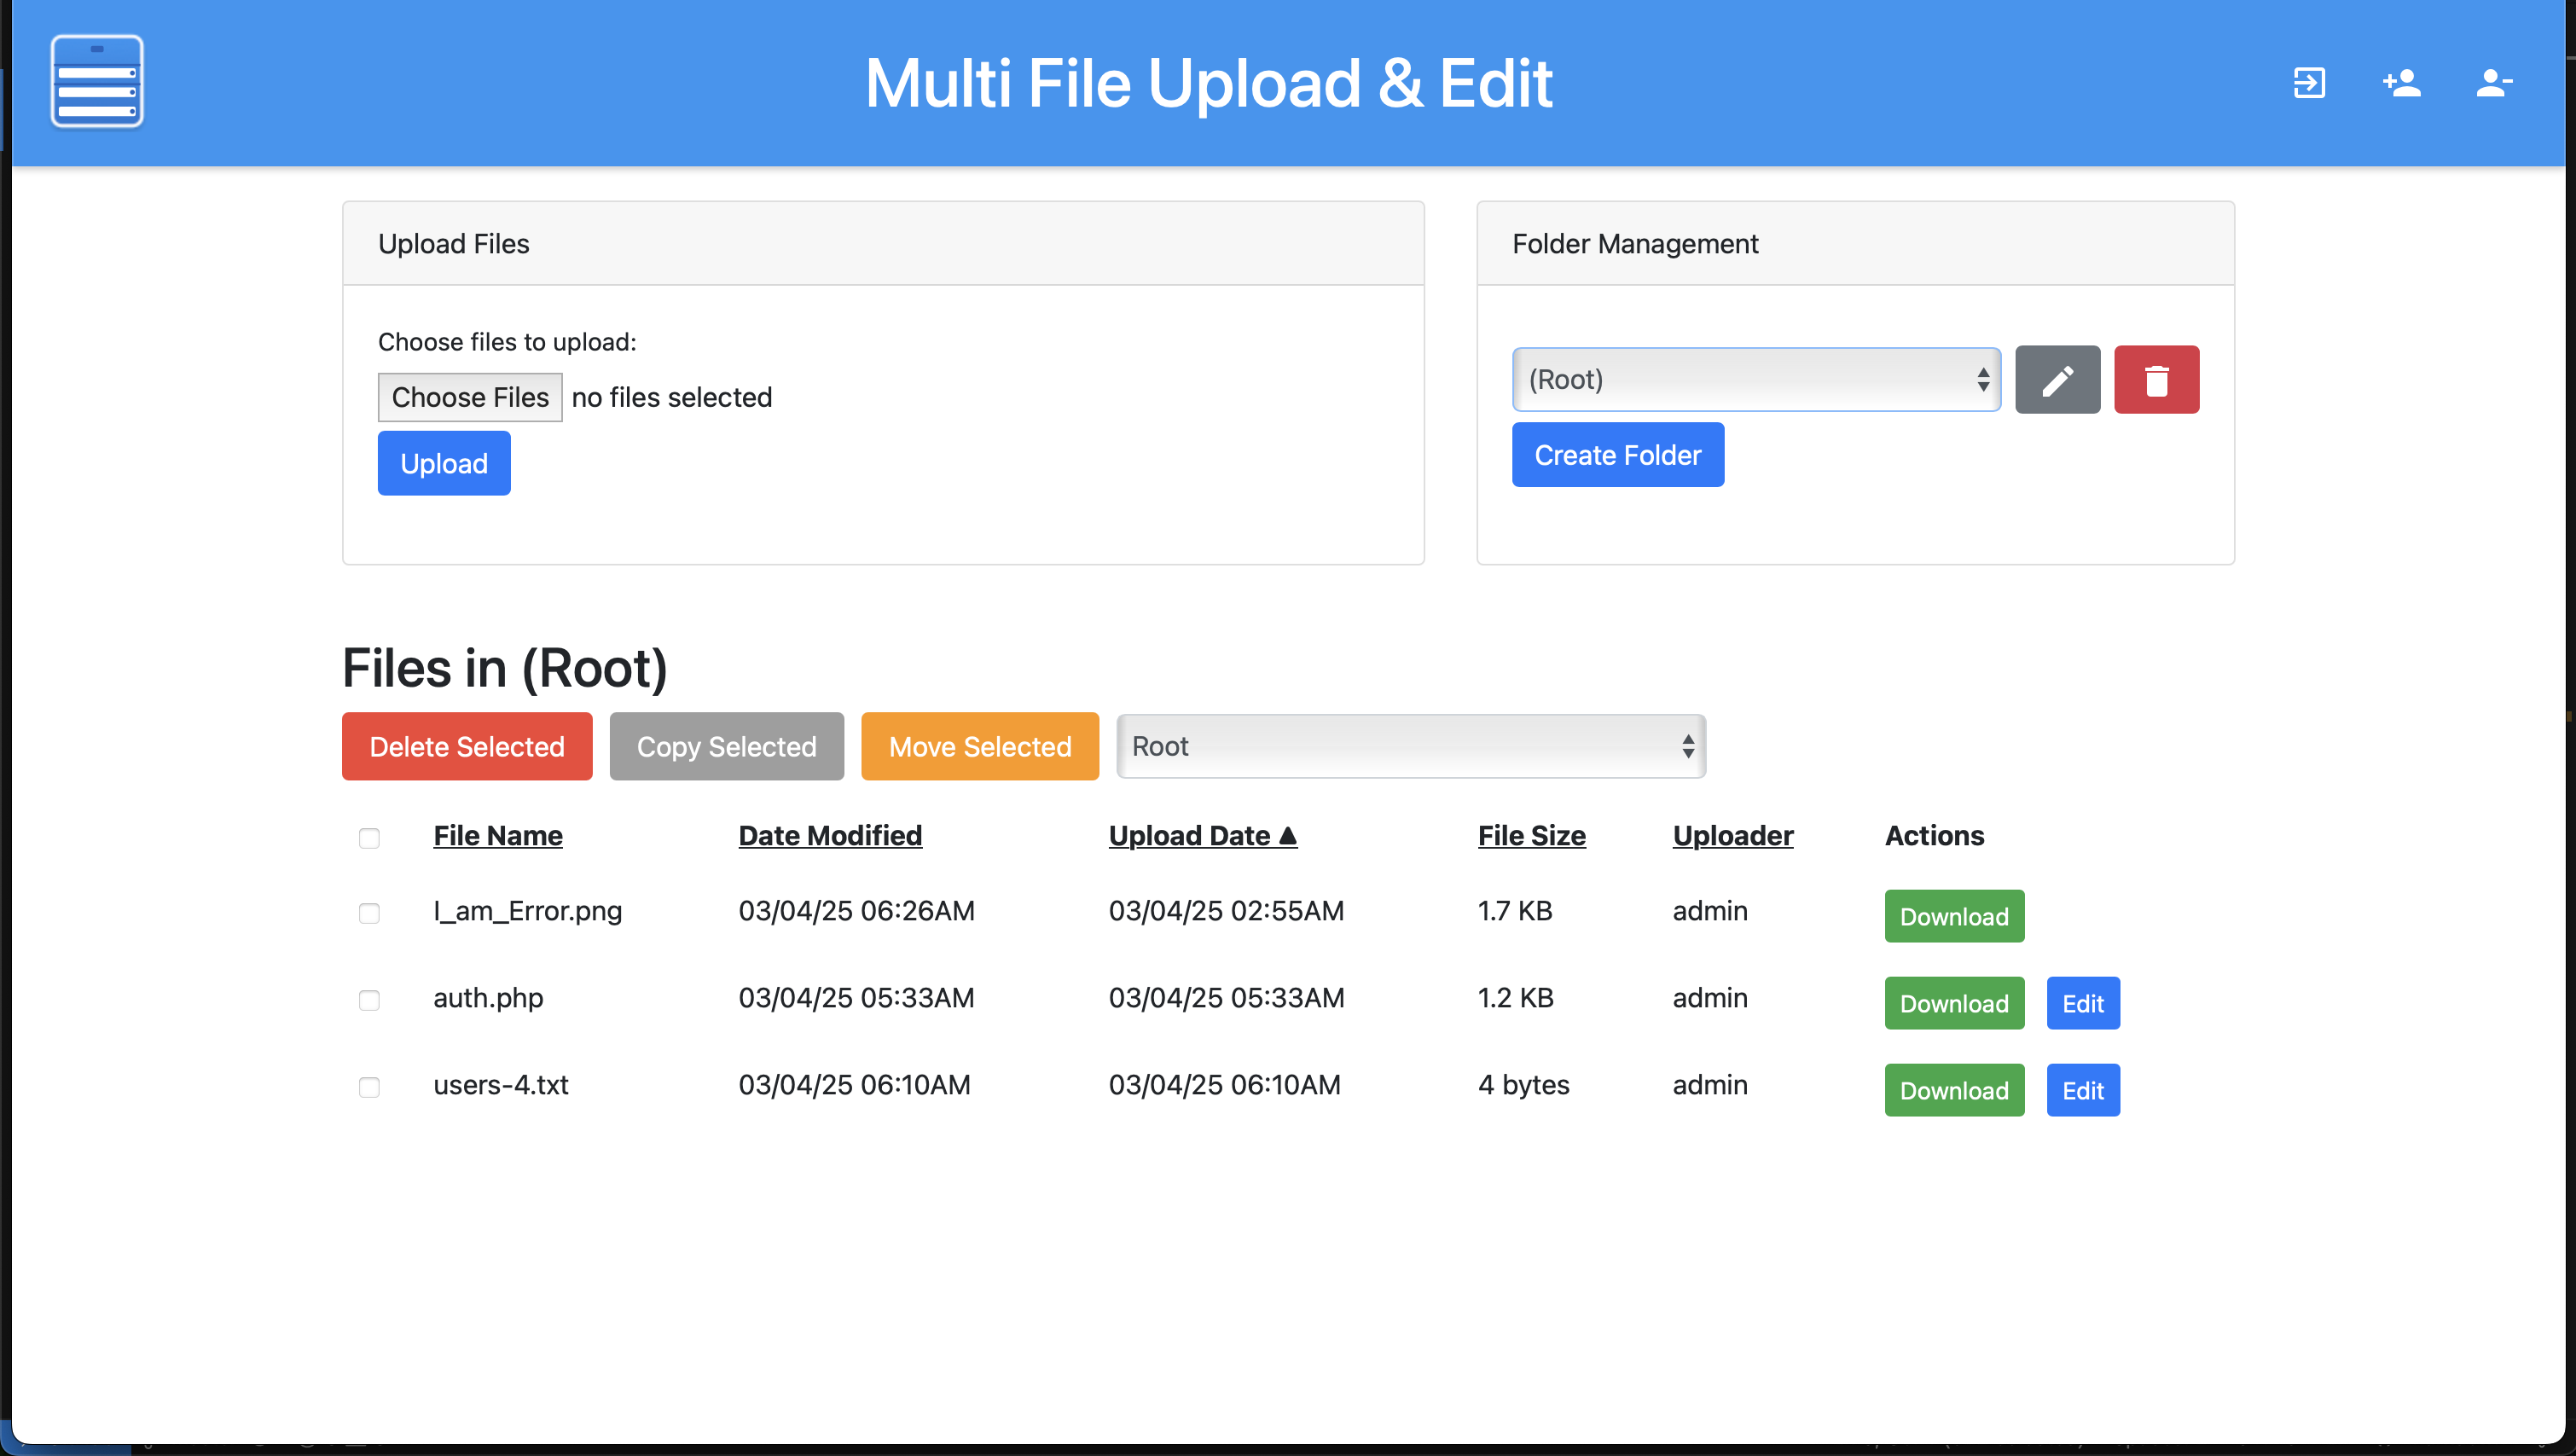Click Choose Files input
The image size is (2576, 1456).
(x=470, y=397)
